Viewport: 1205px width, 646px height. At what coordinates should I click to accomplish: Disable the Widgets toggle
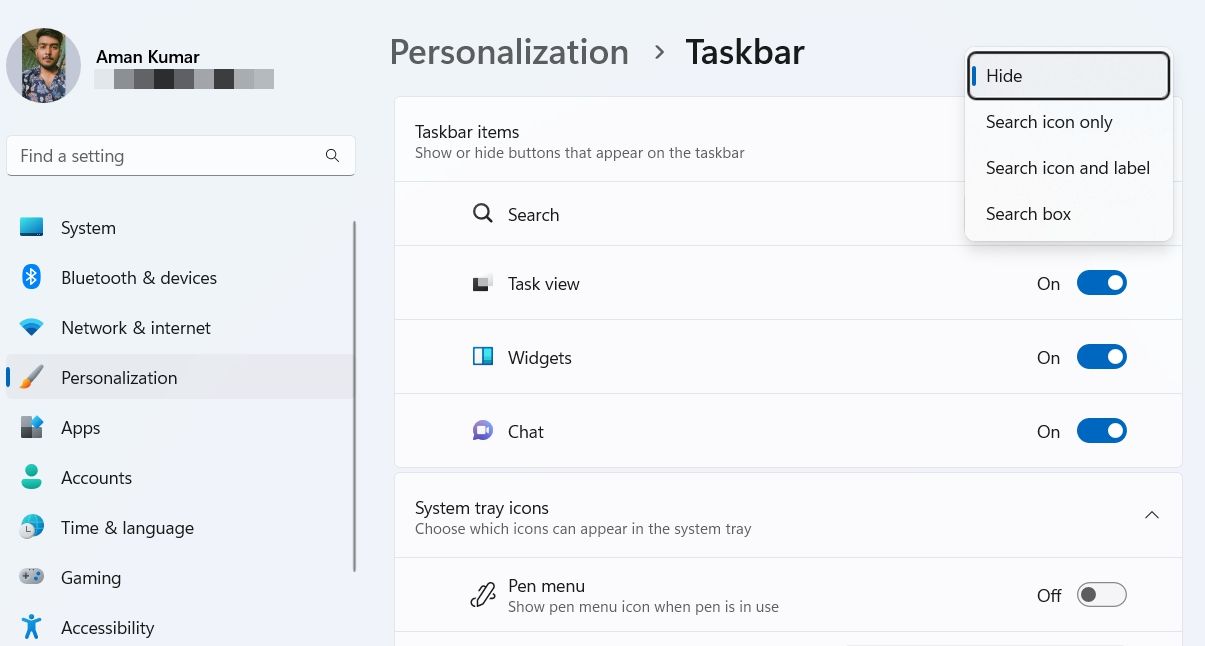click(1101, 356)
